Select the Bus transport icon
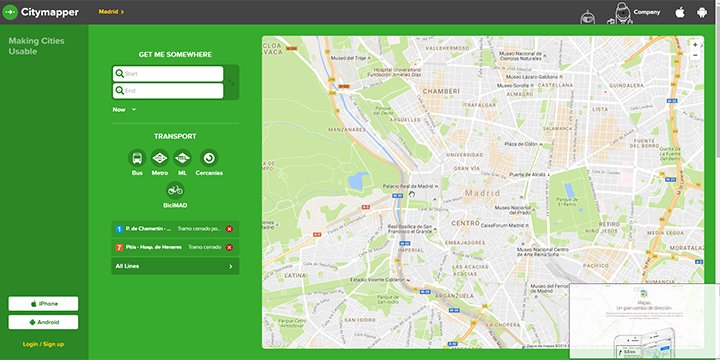 coord(137,158)
